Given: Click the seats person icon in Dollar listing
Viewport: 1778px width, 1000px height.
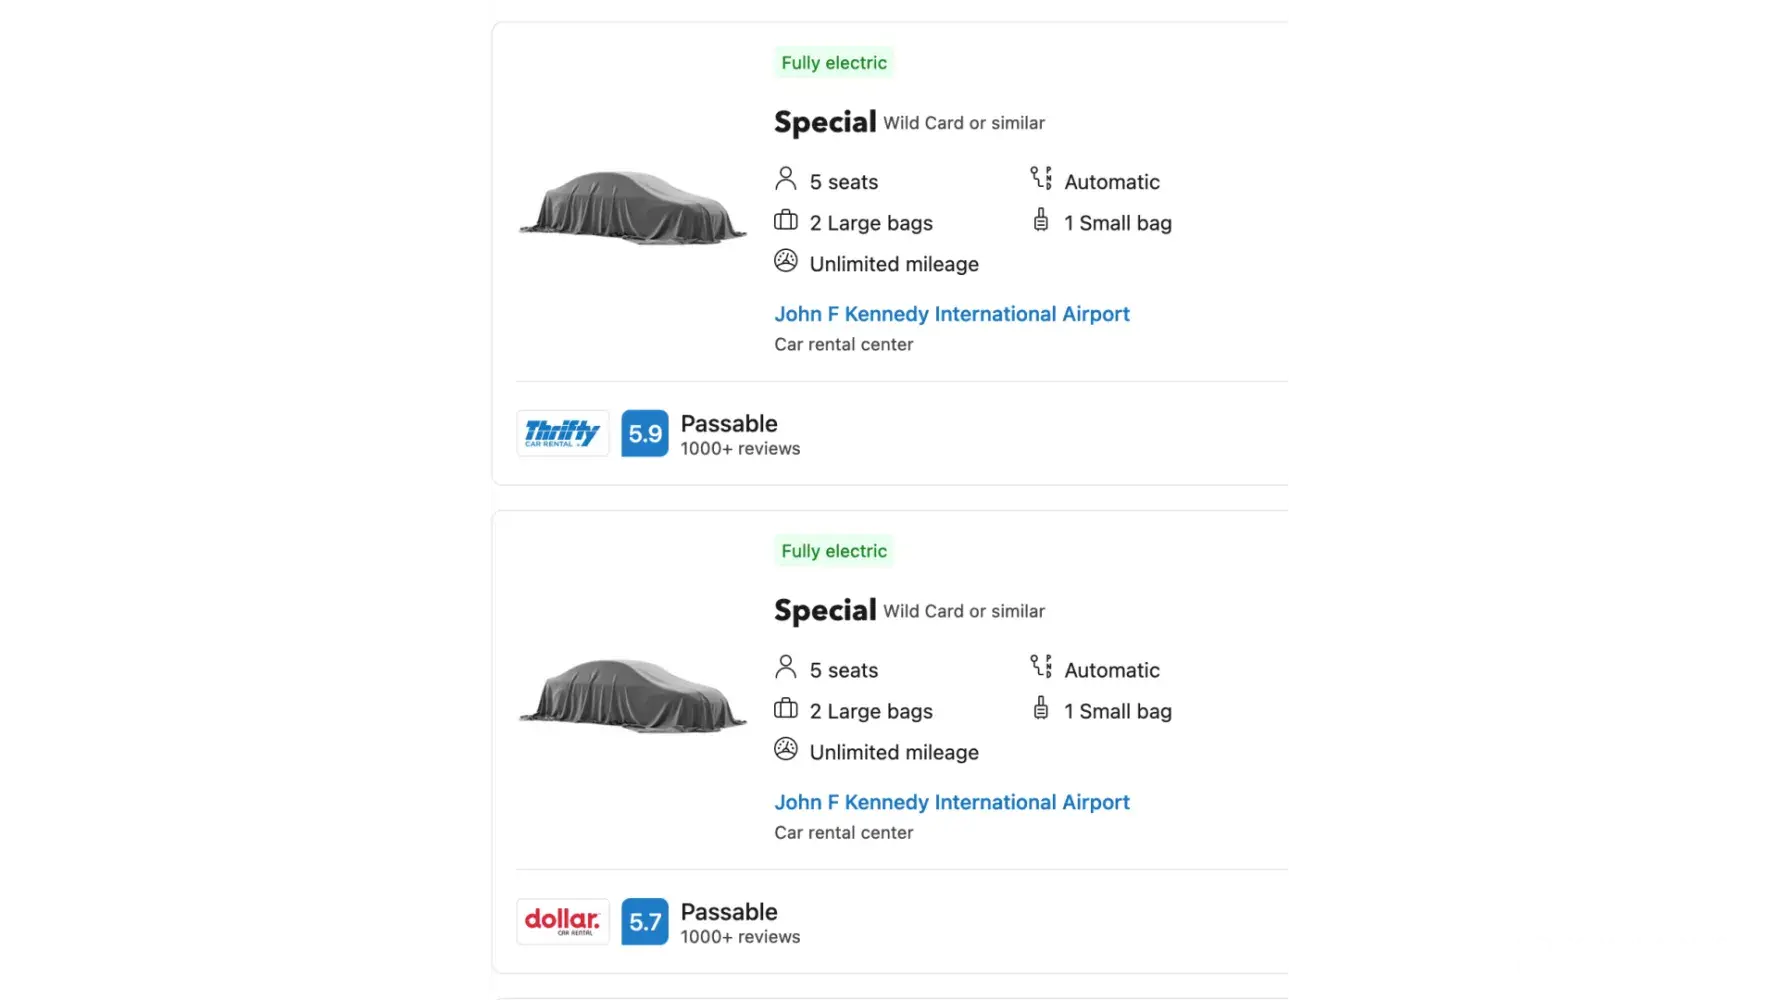Looking at the screenshot, I should click(786, 667).
